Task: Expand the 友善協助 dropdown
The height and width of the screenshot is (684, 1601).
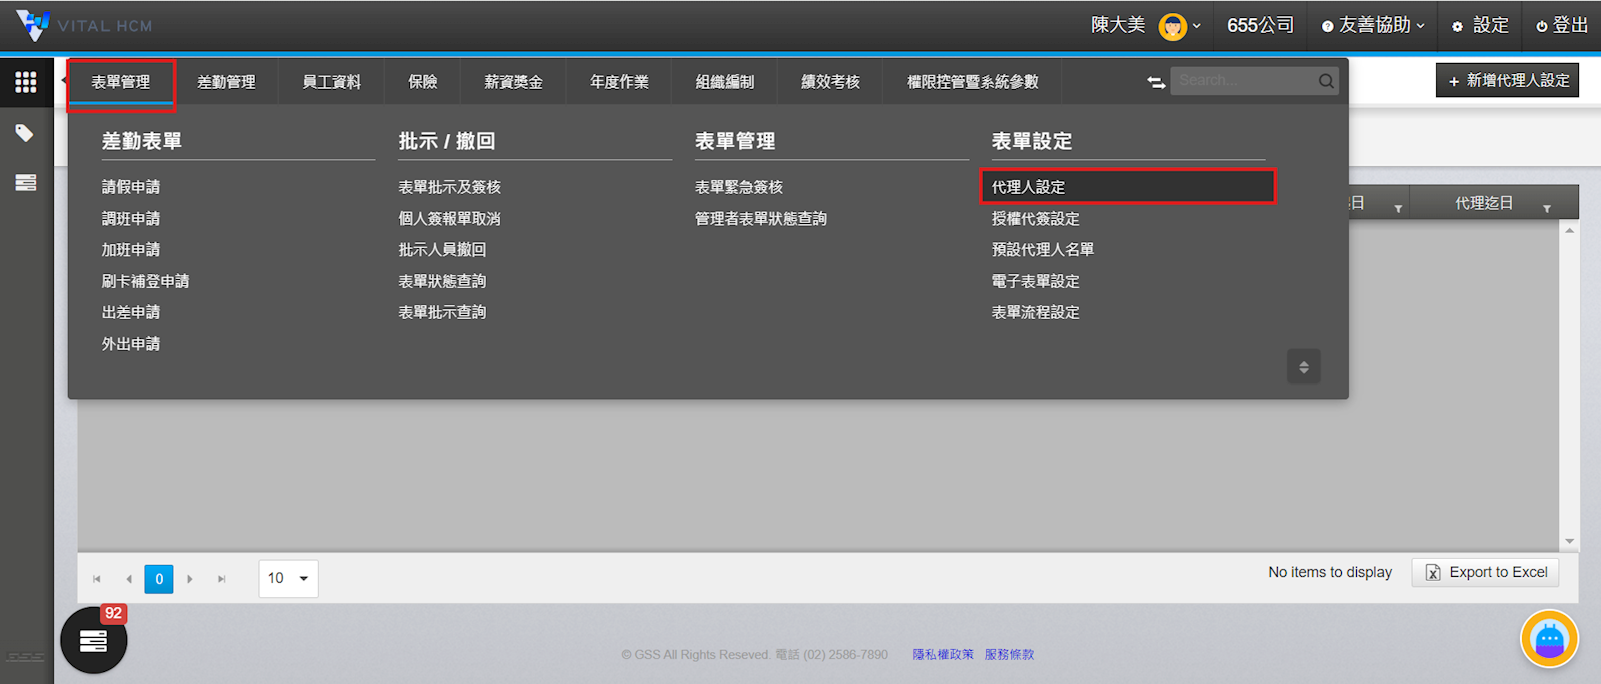Action: (1373, 26)
